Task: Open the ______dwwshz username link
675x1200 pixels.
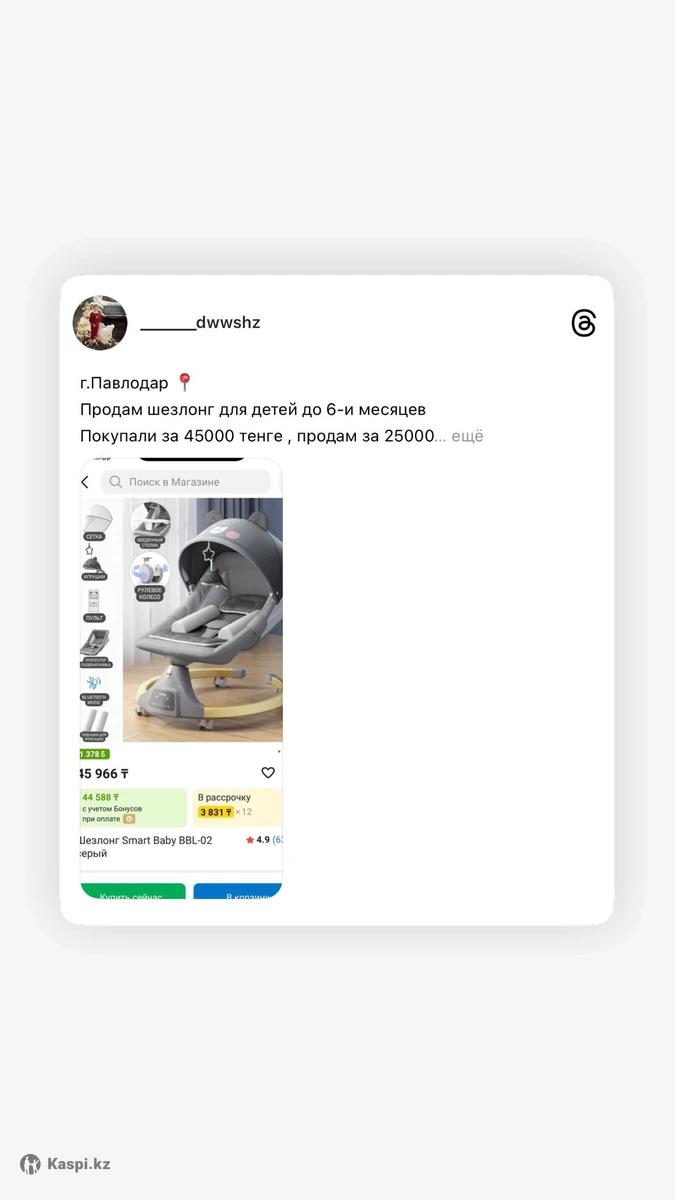Action: [200, 323]
